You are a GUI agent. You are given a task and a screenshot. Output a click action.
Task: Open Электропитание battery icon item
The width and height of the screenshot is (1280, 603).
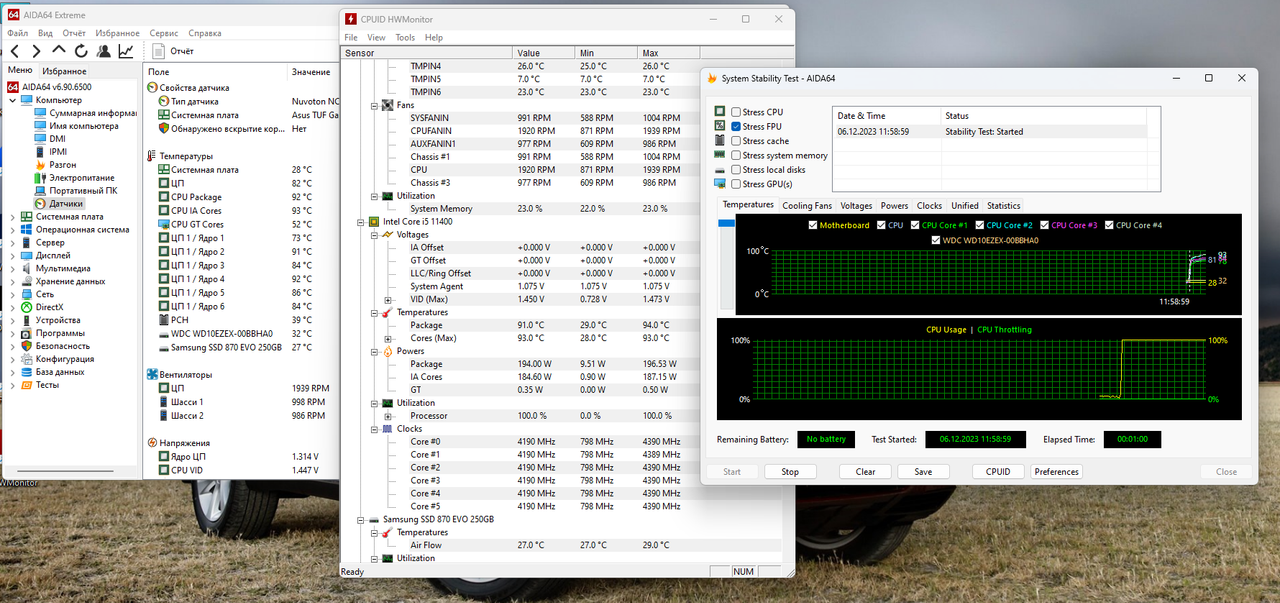41,178
